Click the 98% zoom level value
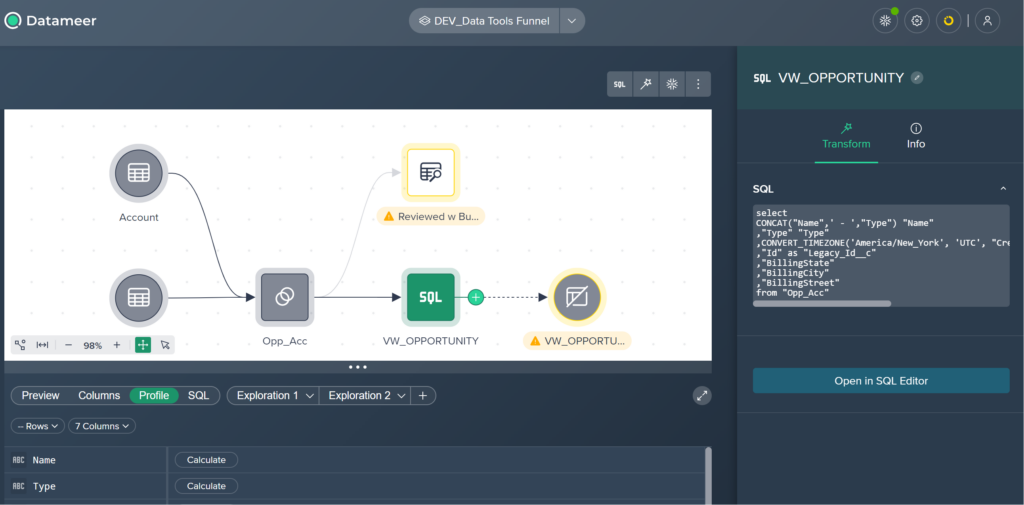 click(x=93, y=346)
